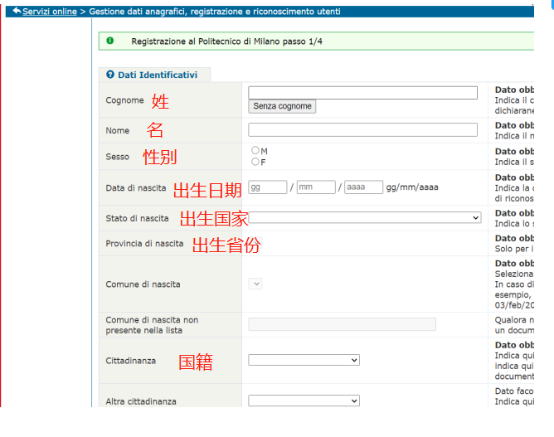The height and width of the screenshot is (437, 554).
Task: Open the Dati Identificativi tab
Action: point(155,75)
